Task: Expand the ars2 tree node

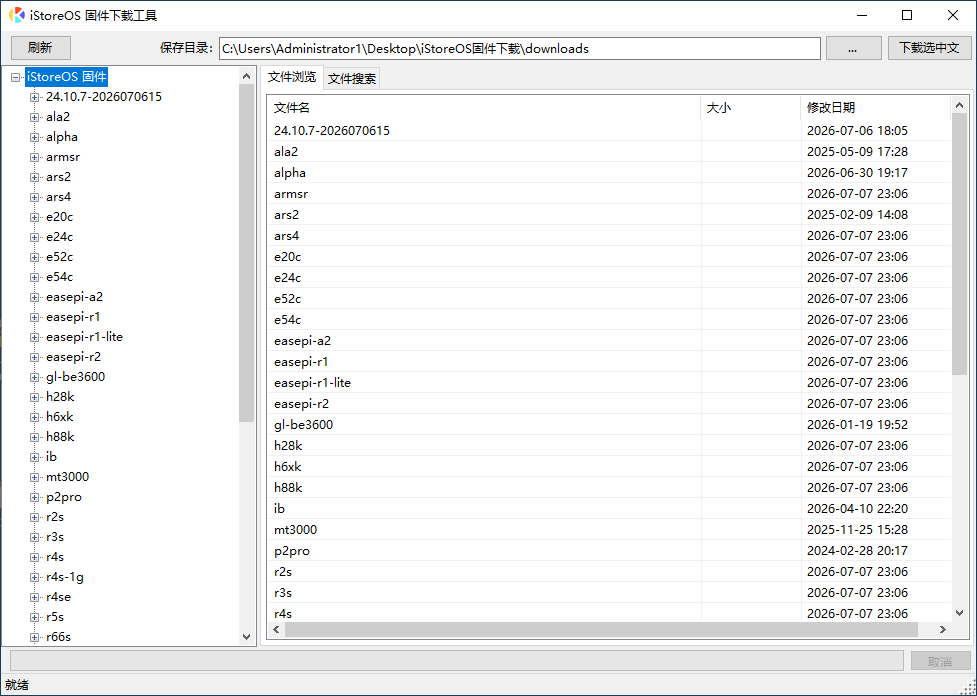Action: point(35,177)
